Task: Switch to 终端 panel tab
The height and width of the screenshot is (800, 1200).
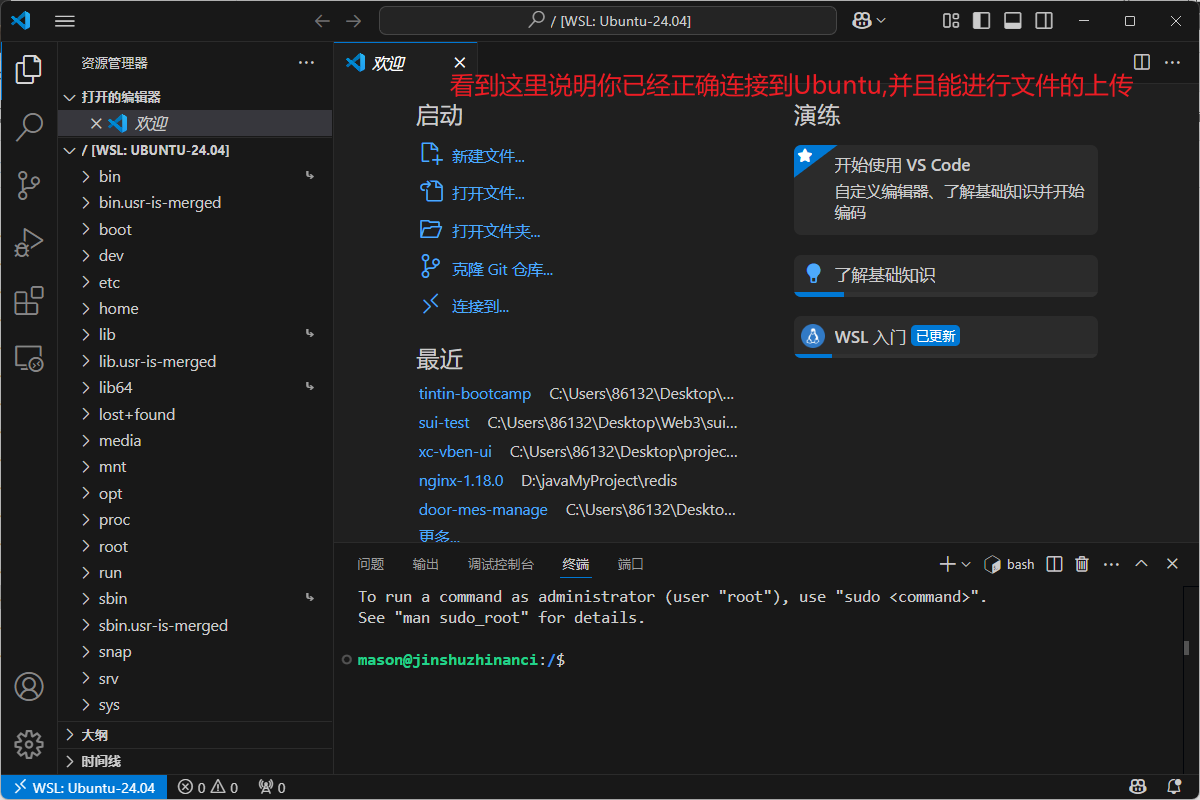Action: coord(576,564)
